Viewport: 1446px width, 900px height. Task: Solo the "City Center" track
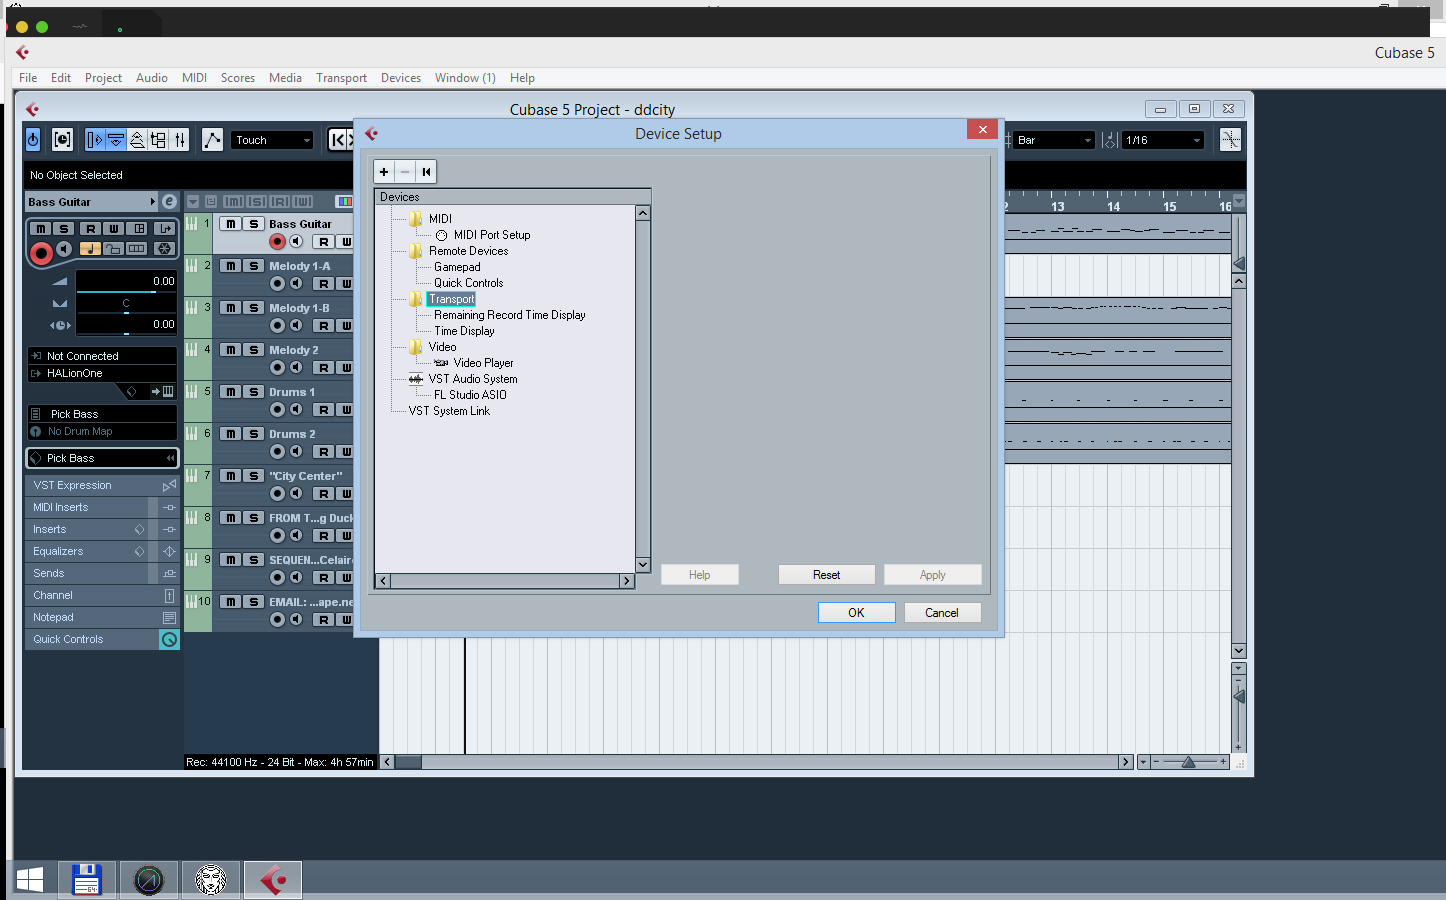254,476
